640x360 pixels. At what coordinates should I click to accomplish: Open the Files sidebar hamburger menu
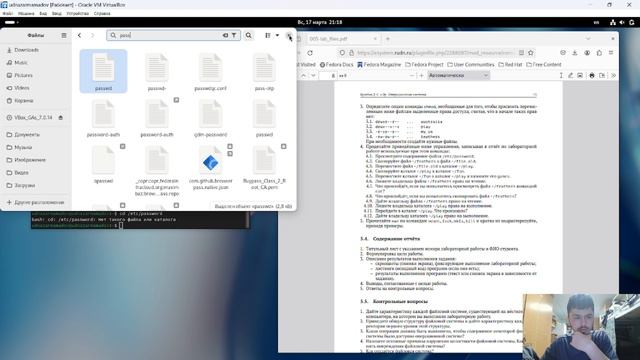click(x=64, y=36)
